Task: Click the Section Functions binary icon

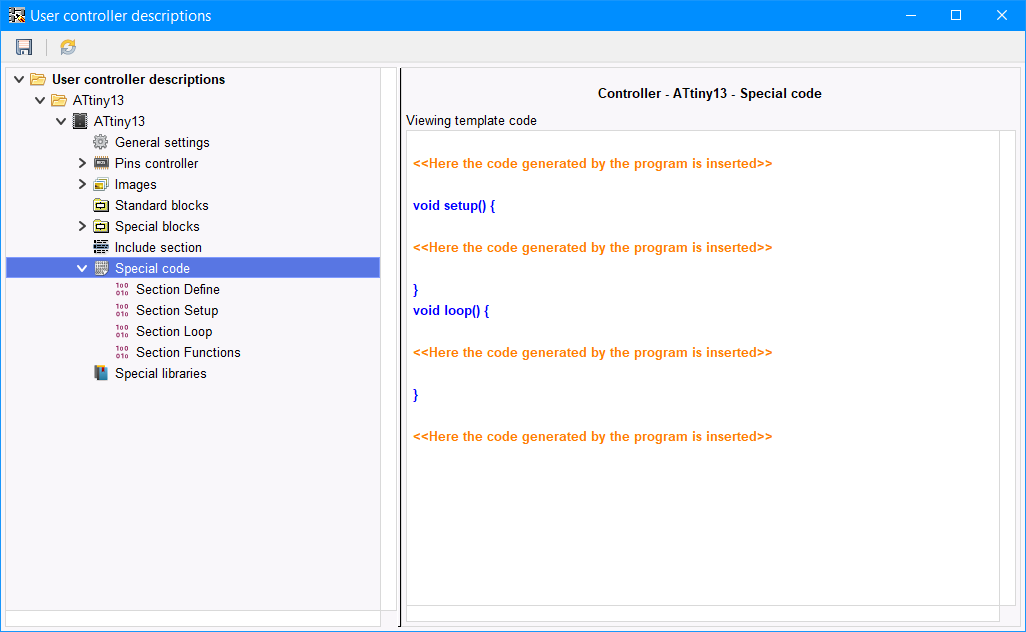Action: tap(122, 352)
